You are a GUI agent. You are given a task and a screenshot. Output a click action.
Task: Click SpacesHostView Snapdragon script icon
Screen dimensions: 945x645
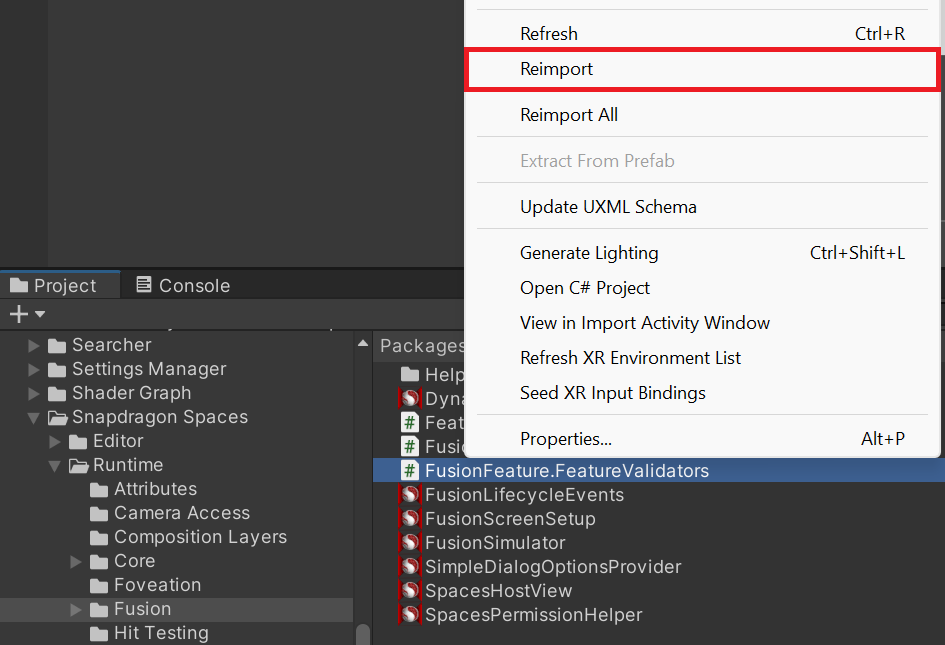click(x=410, y=591)
